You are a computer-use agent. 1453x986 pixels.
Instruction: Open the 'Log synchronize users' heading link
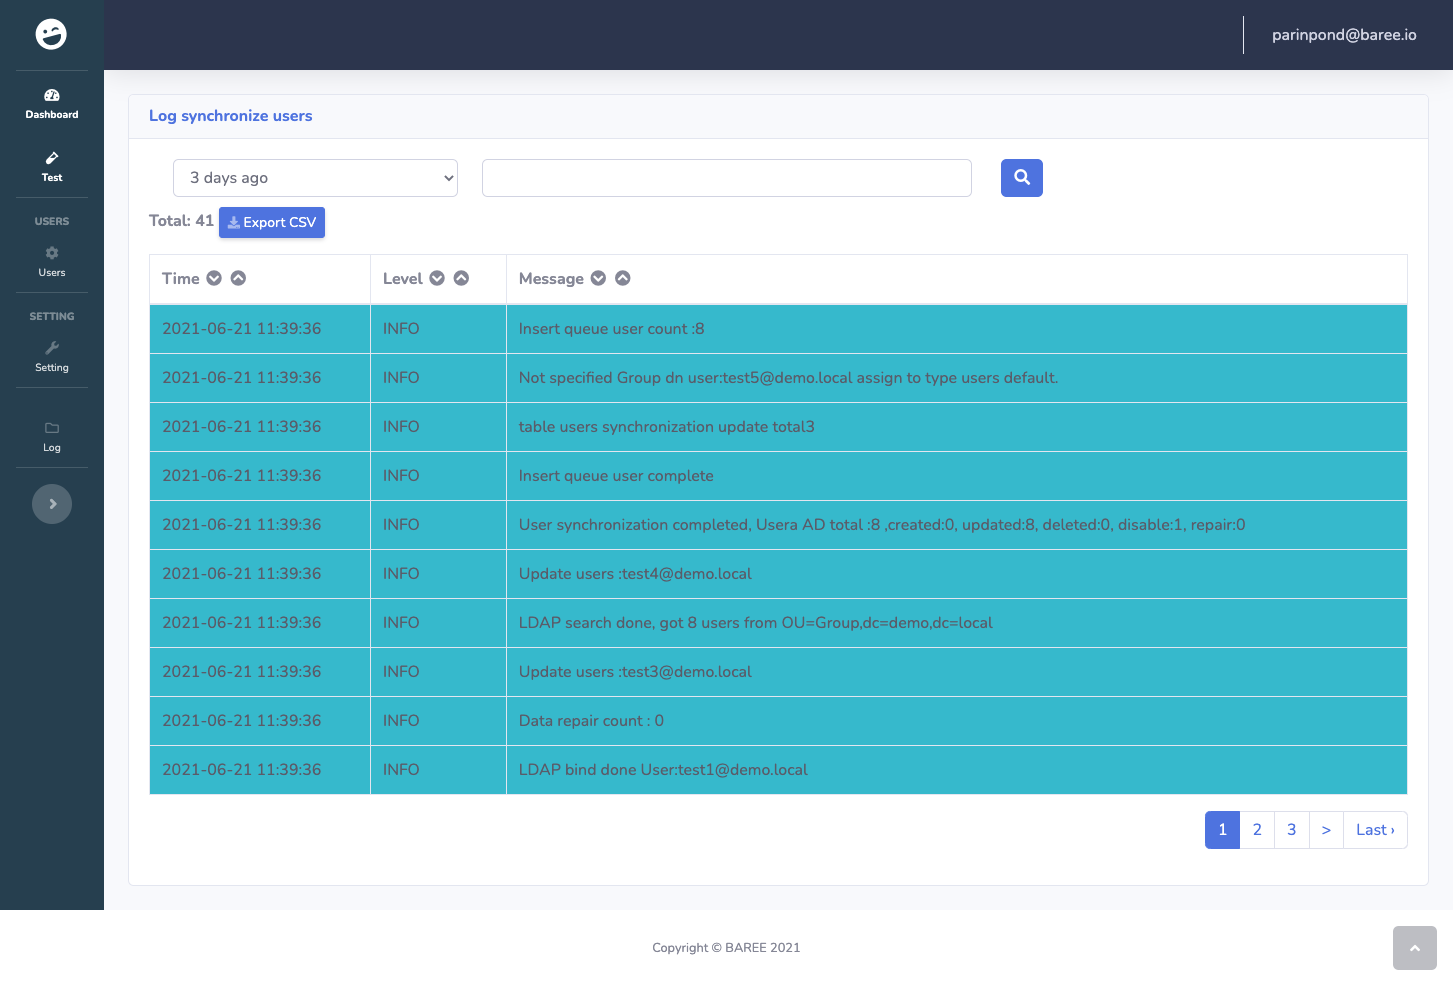[230, 116]
